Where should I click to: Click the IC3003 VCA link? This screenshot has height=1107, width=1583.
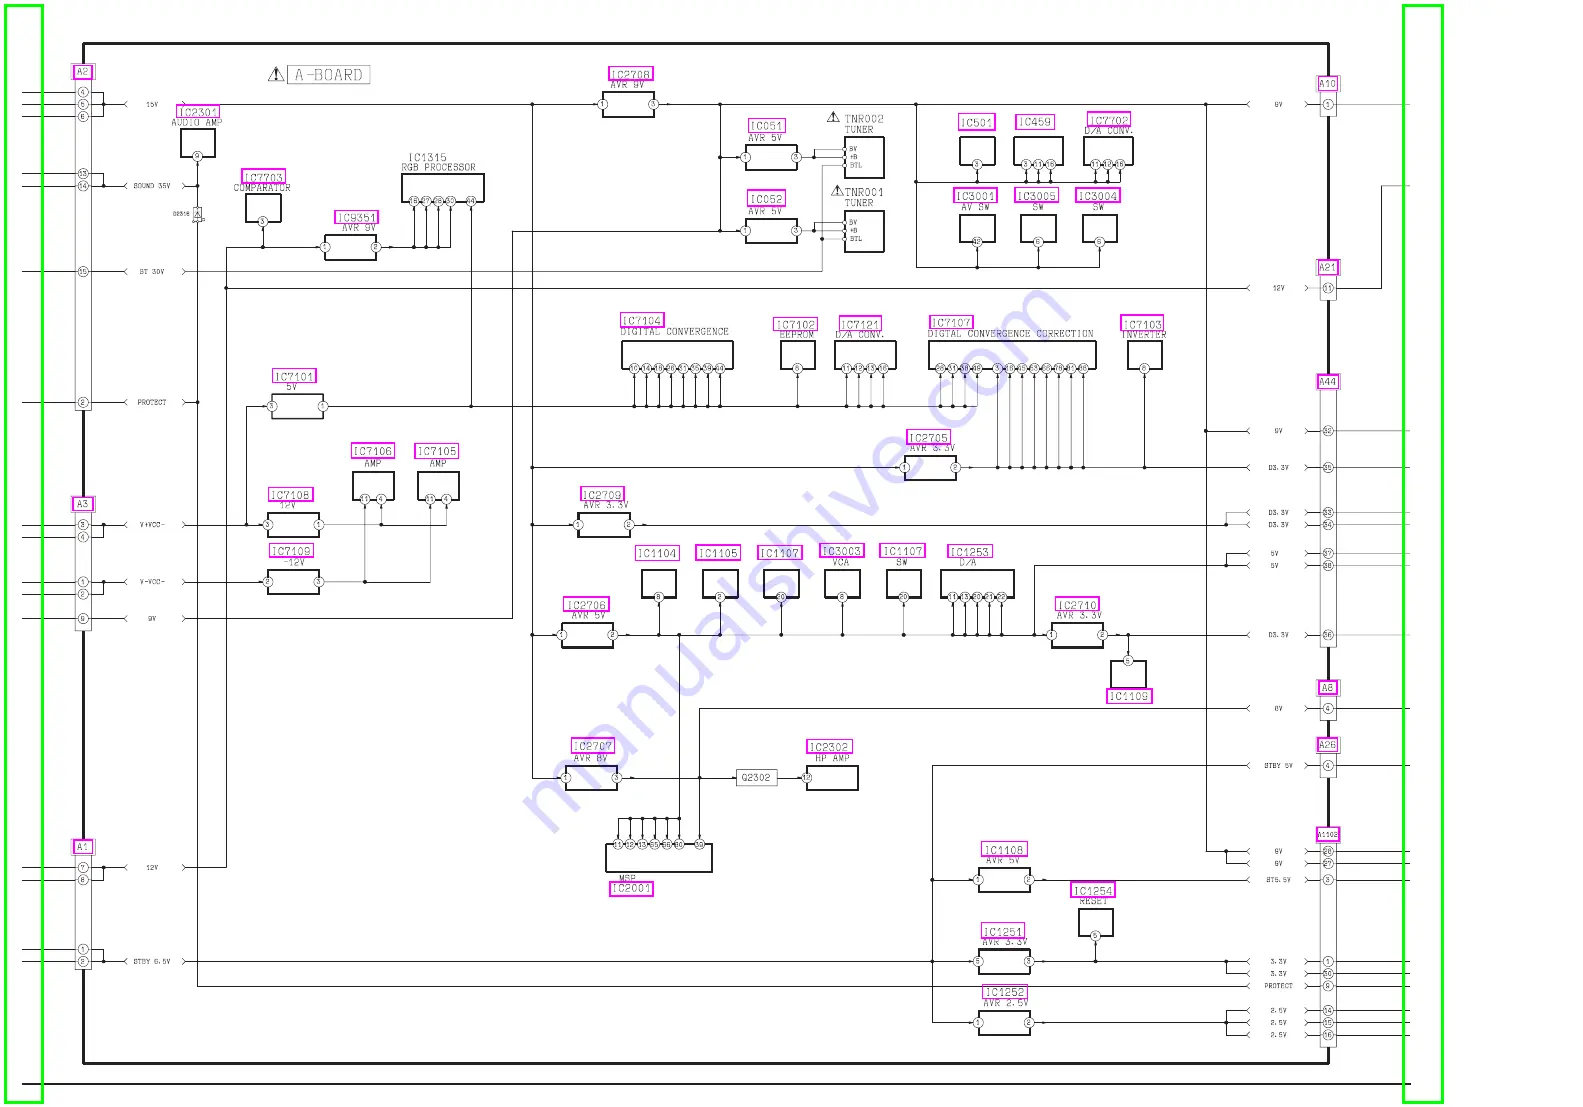[x=842, y=551]
